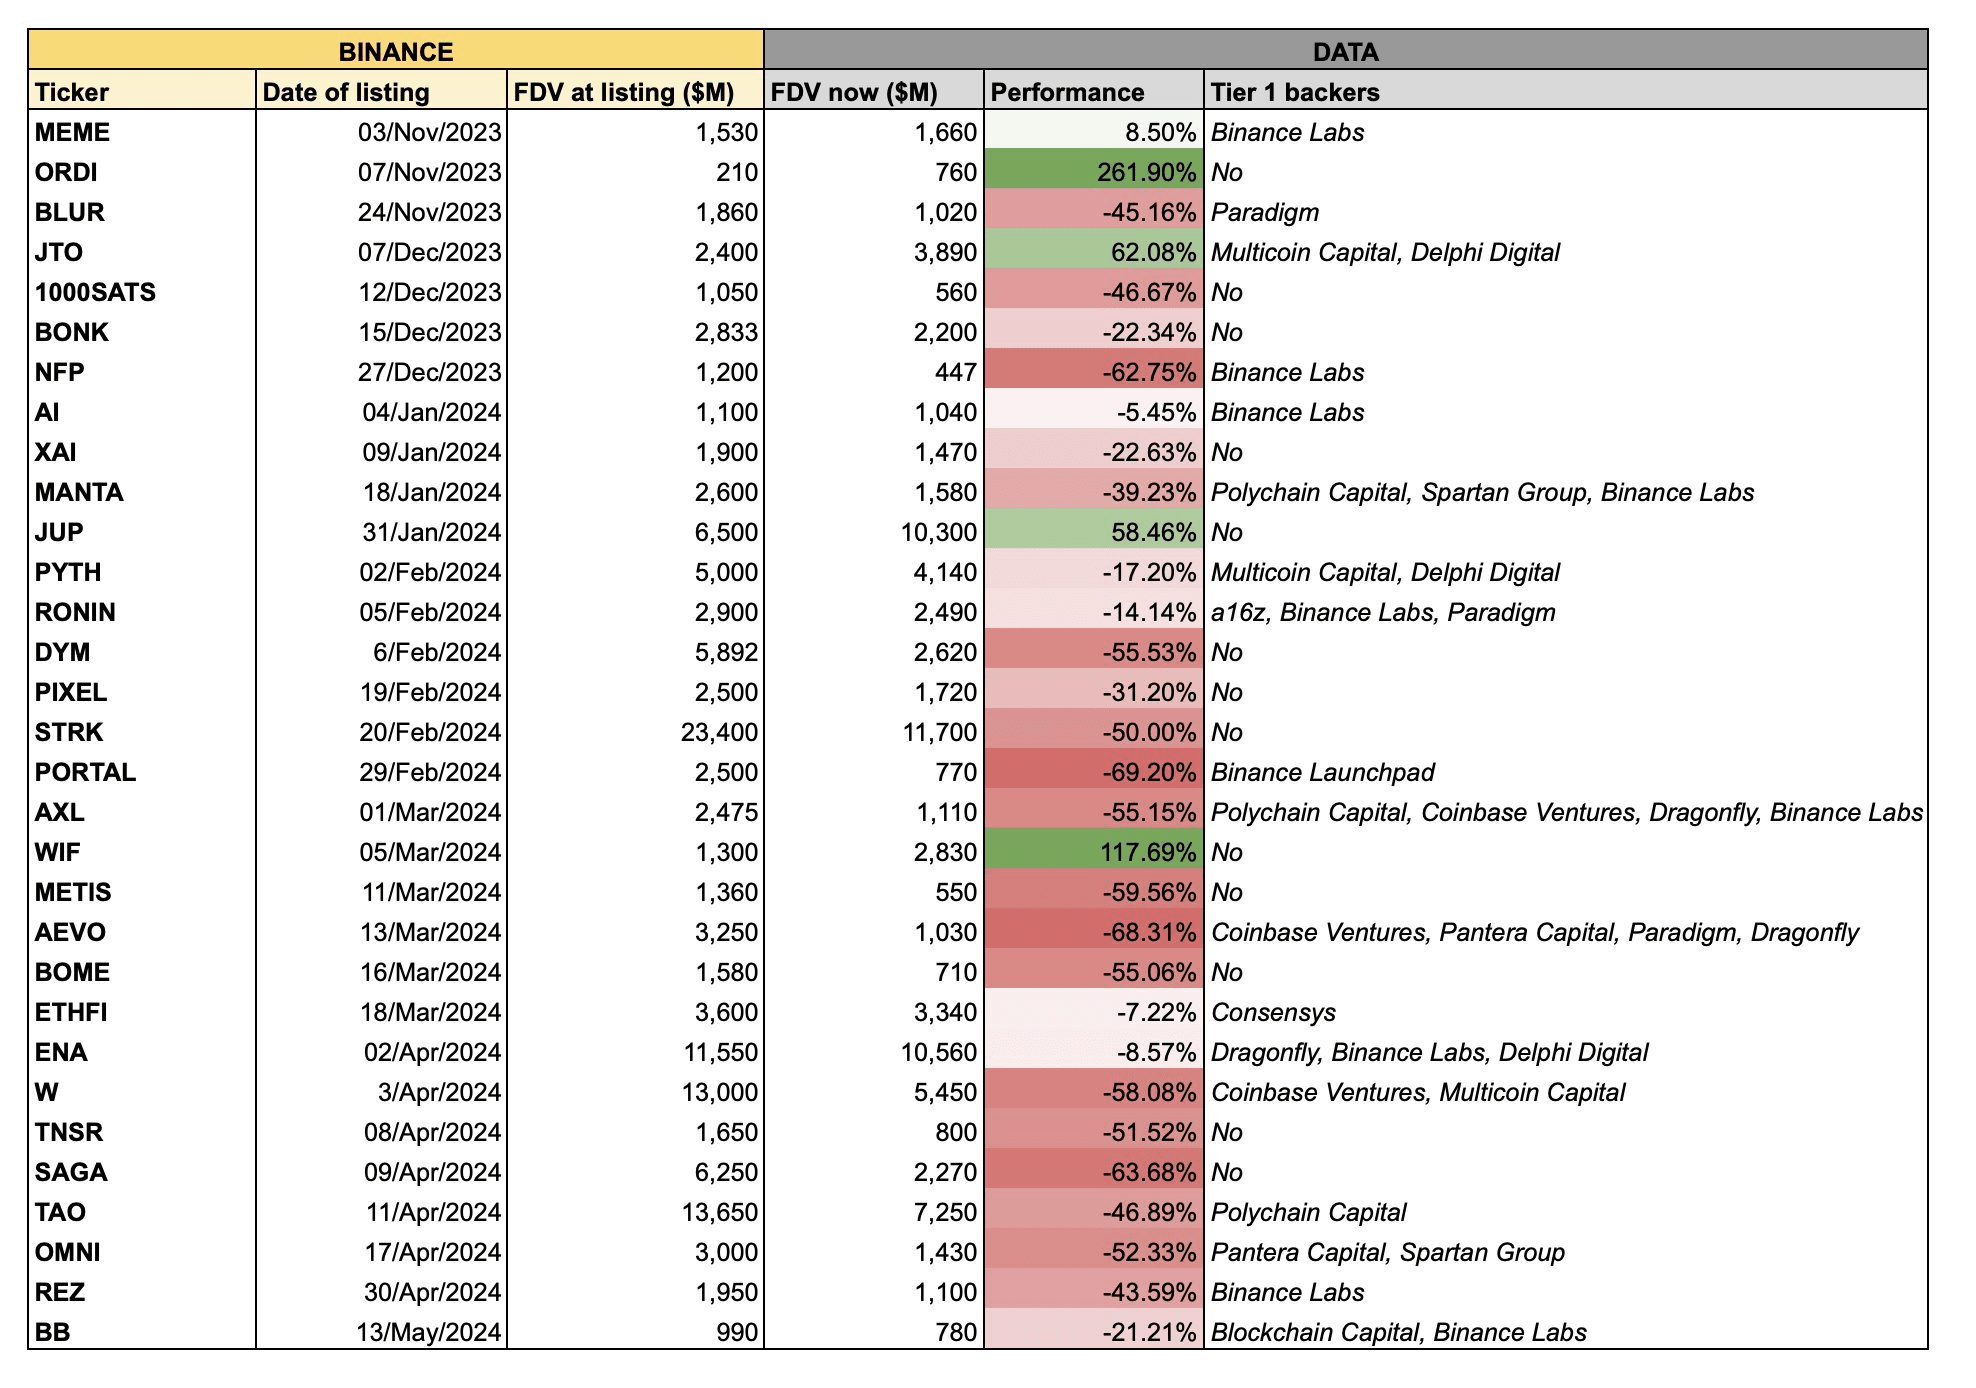Click the Performance column header
1976x1388 pixels.
point(1065,92)
